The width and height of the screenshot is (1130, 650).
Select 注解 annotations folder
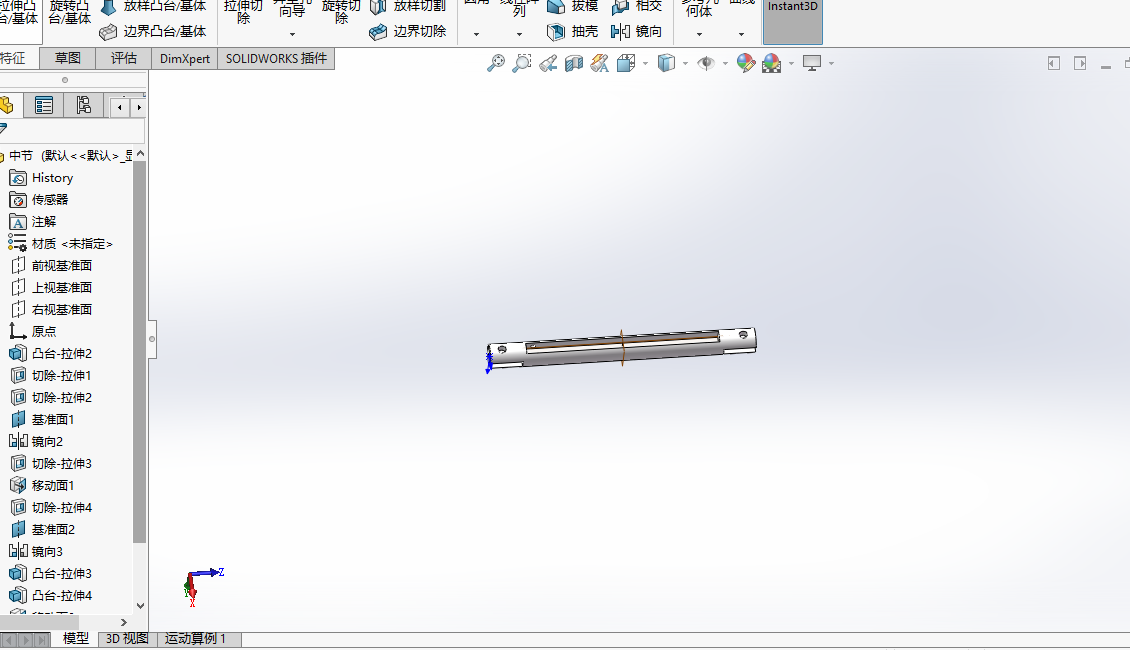[32, 222]
